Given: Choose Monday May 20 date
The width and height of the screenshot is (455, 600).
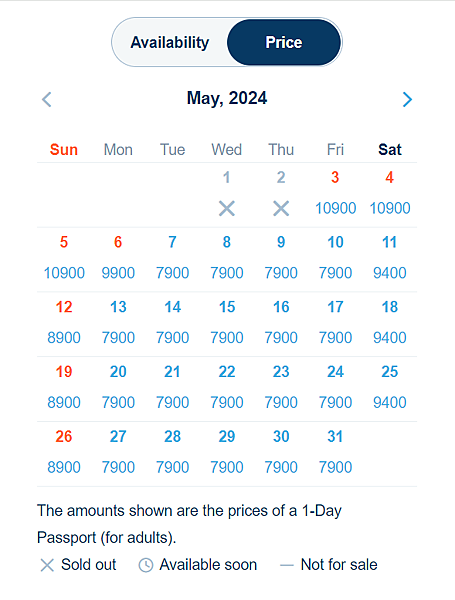Looking at the screenshot, I should click(118, 389).
